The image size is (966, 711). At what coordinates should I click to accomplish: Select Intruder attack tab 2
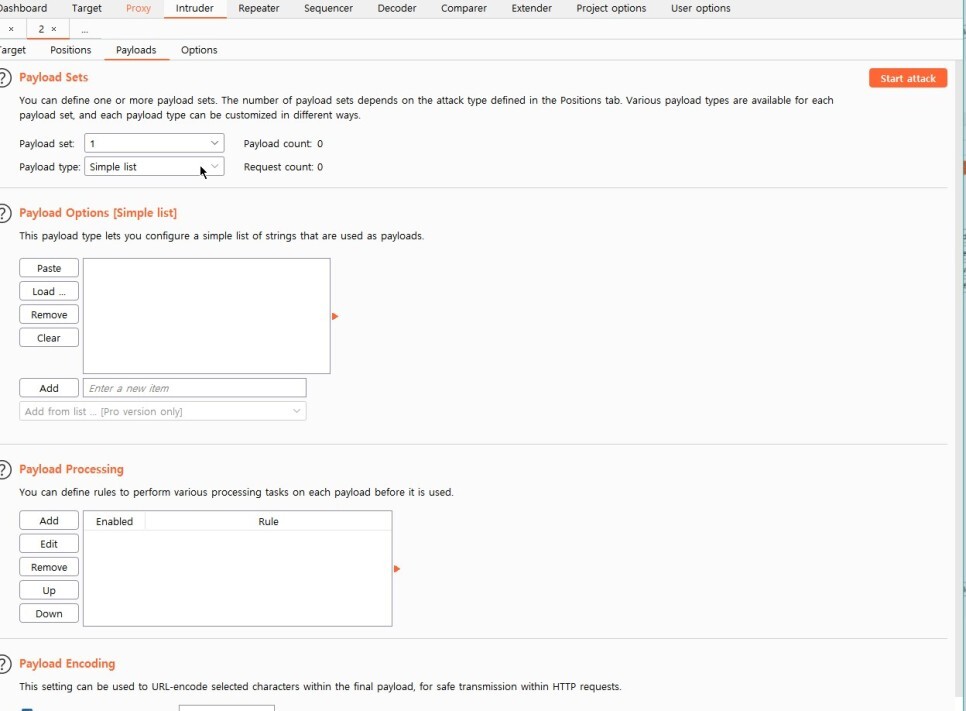click(41, 29)
